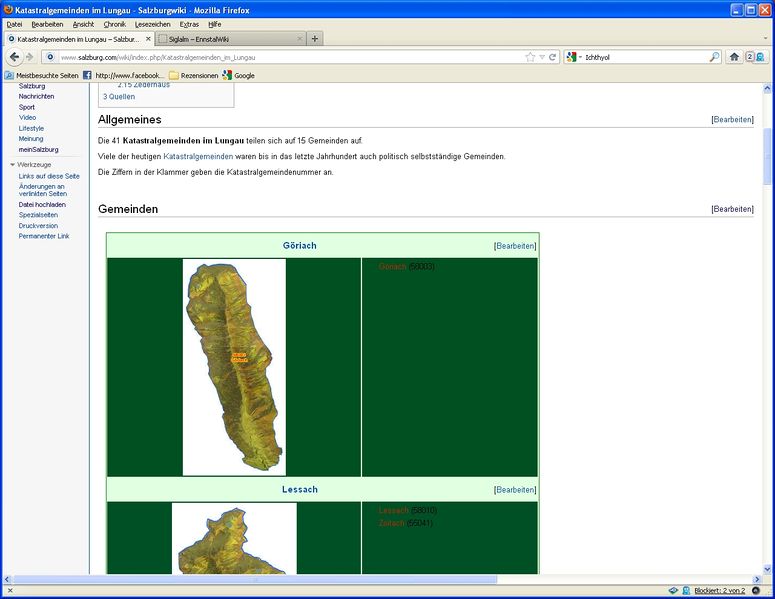Viewport: 775px width, 599px height.
Task: Open the Facebook bookmark
Action: point(124,75)
